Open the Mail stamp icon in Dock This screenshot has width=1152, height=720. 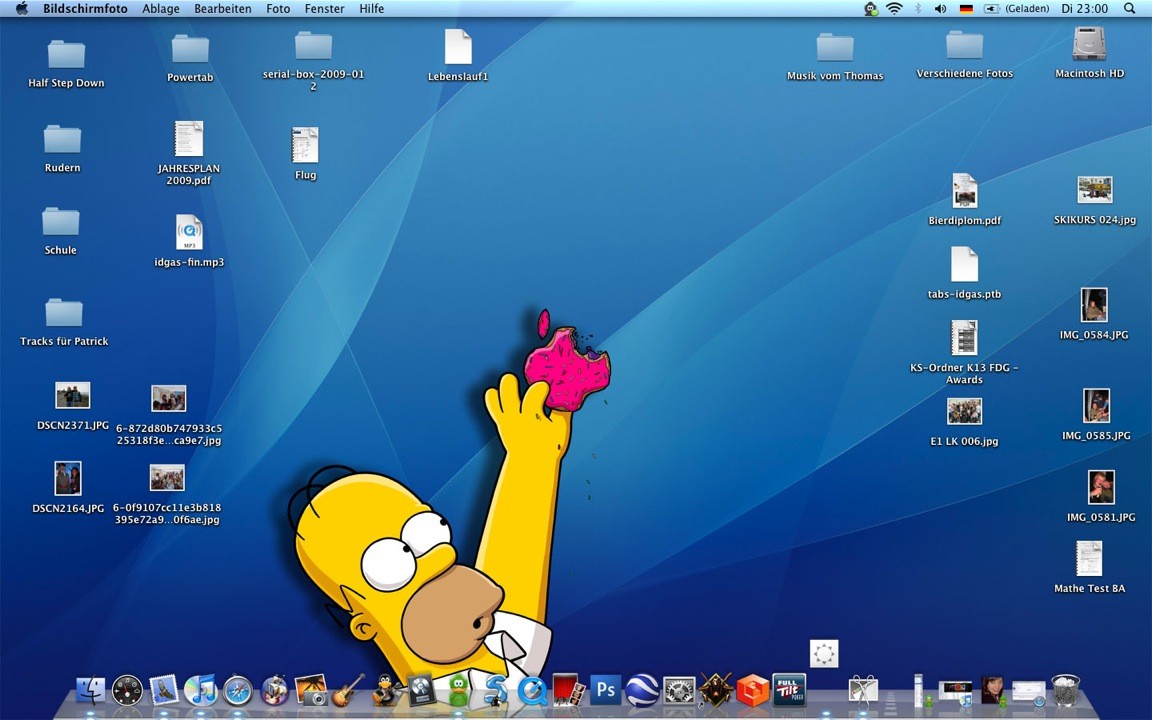(x=163, y=691)
